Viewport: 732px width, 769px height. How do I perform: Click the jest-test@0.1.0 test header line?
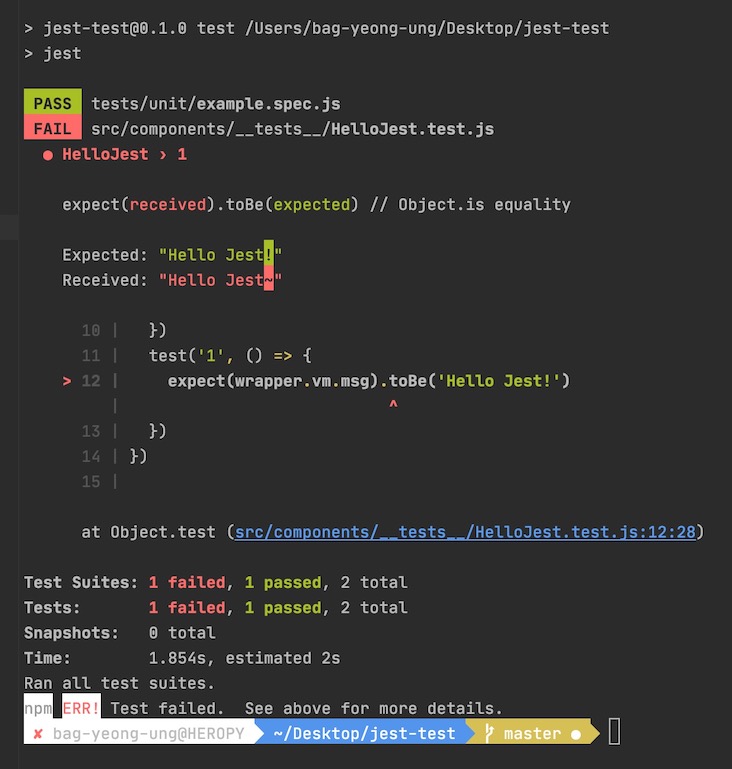pyautogui.click(x=317, y=28)
